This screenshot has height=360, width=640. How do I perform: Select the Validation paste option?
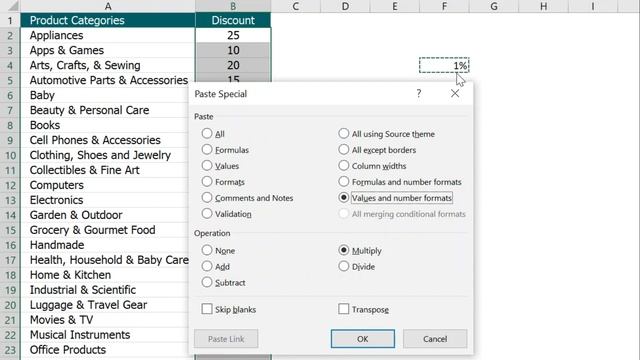tap(227, 213)
